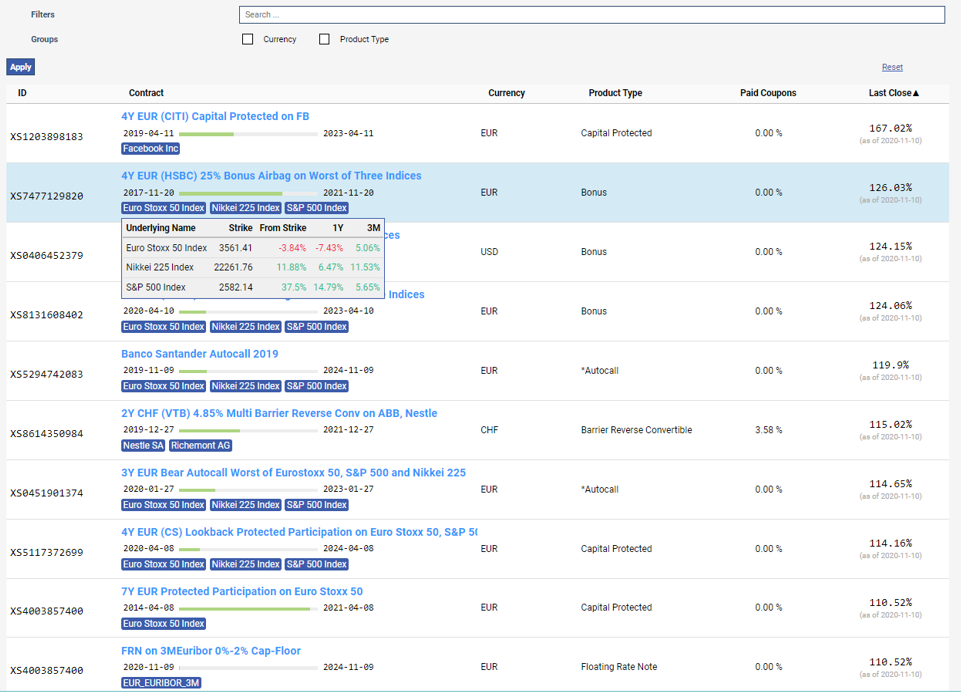Select the Facebook Inc underlying tag
This screenshot has width=961, height=692.
(151, 149)
